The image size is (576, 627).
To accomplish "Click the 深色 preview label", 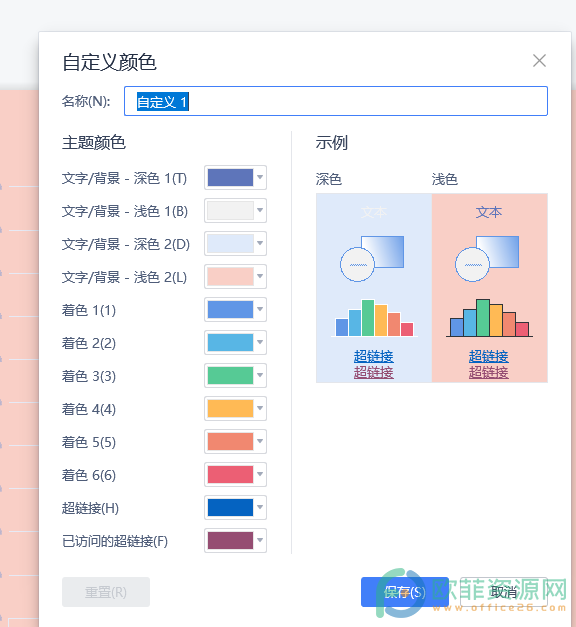I will click(329, 179).
